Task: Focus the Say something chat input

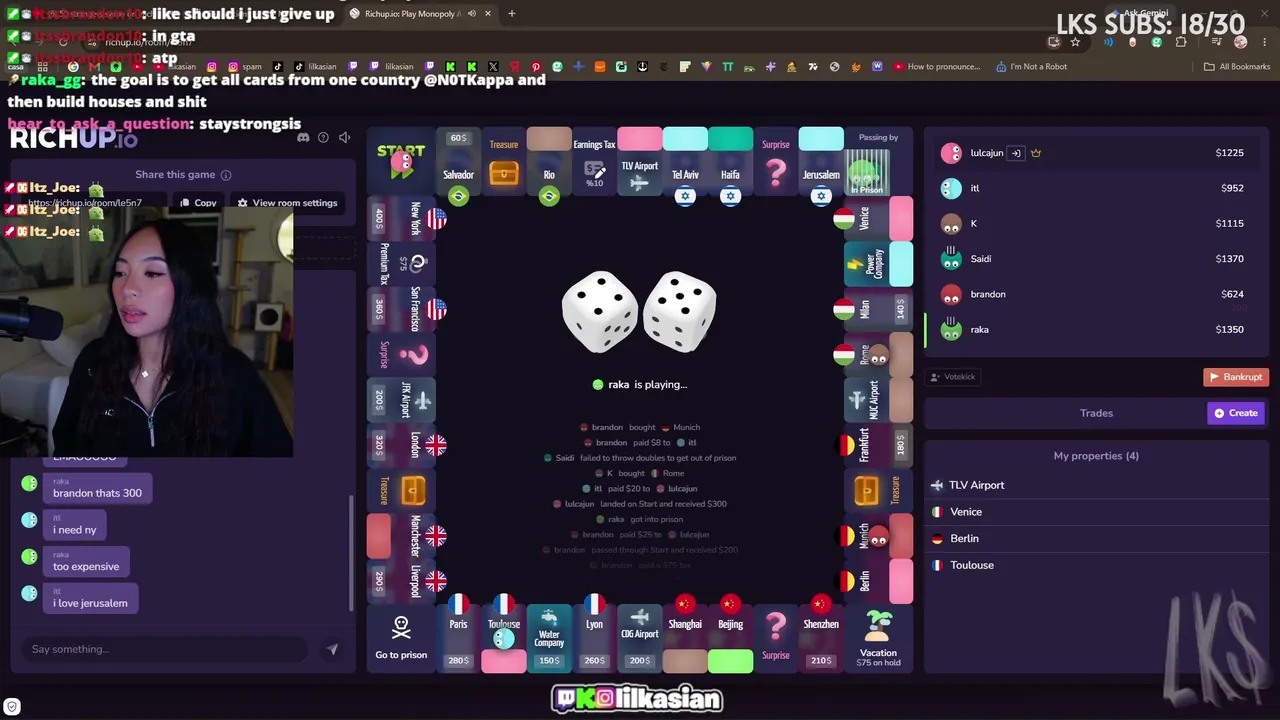Action: [x=165, y=649]
